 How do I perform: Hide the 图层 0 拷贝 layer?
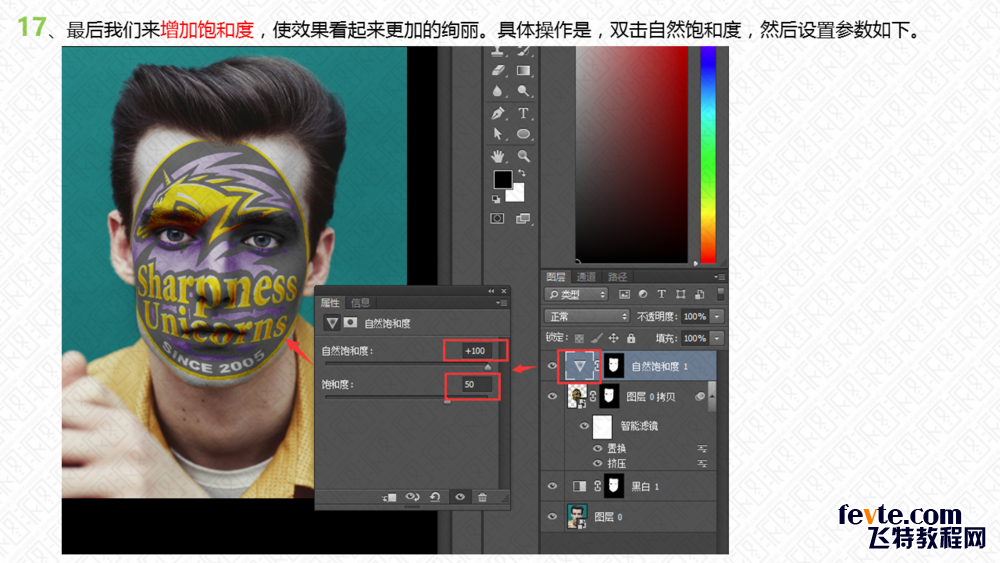click(x=552, y=397)
